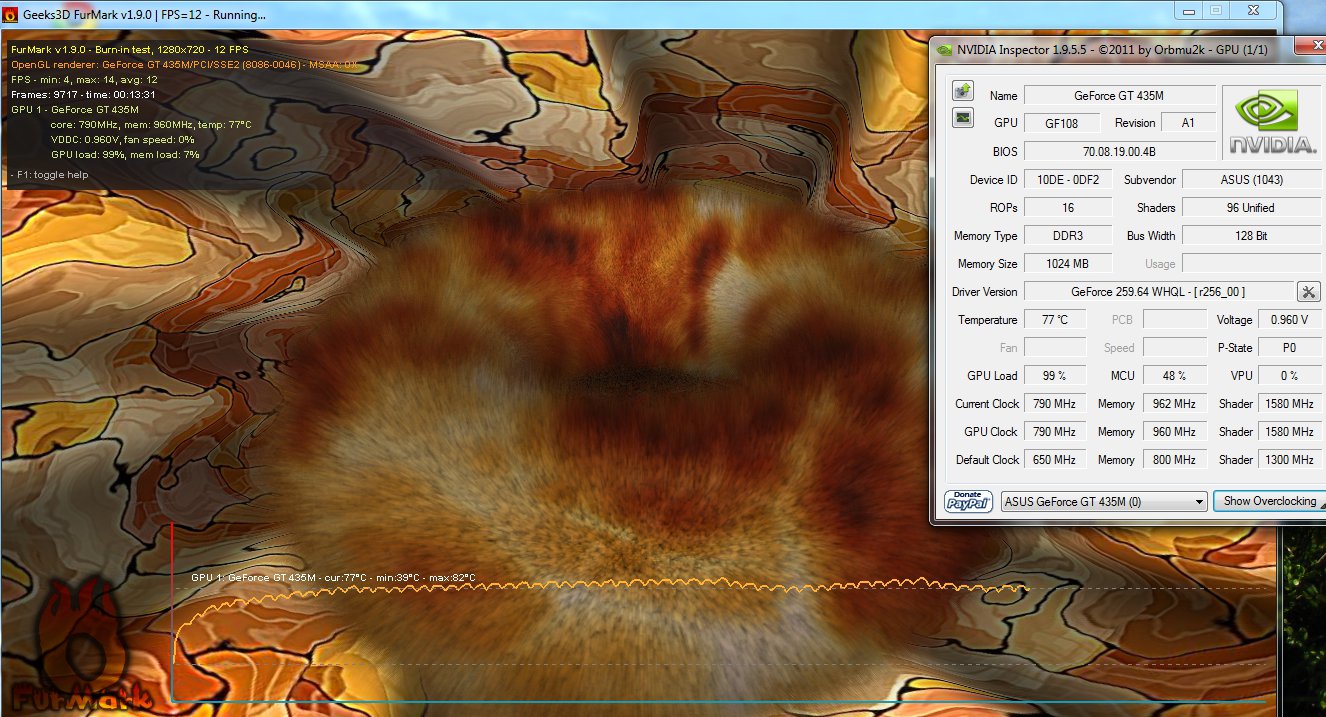Open the ASUS GeForce GT 435M dropdown
This screenshot has width=1326, height=717.
click(x=1104, y=502)
